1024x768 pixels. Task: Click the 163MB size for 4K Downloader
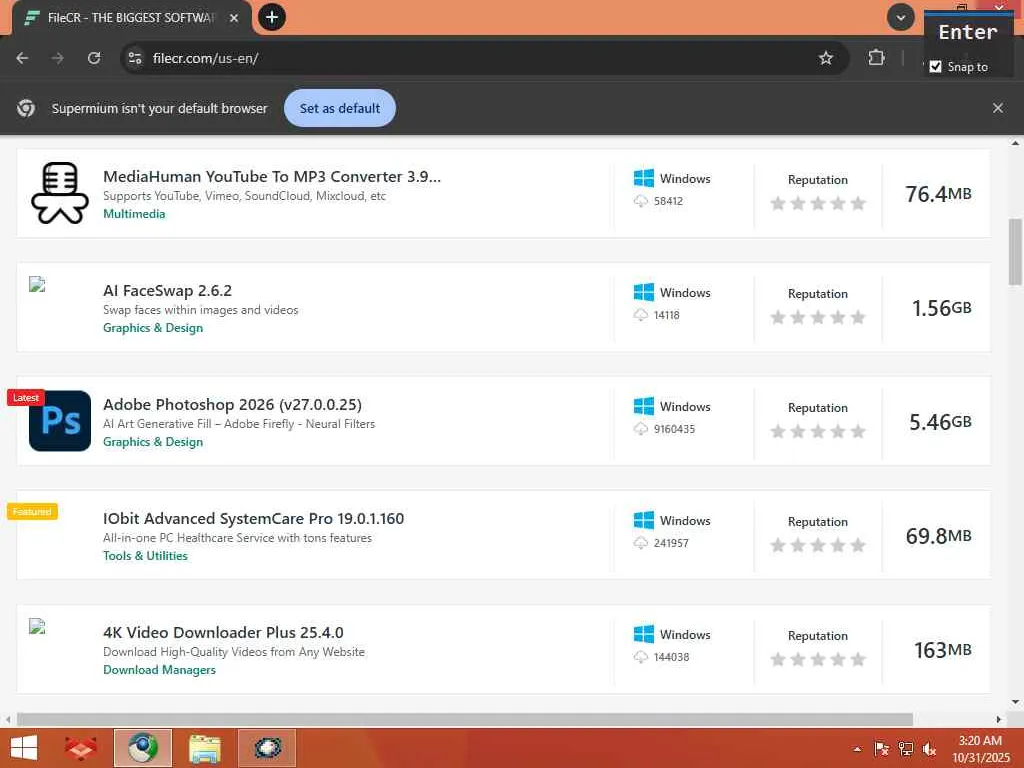tap(942, 650)
